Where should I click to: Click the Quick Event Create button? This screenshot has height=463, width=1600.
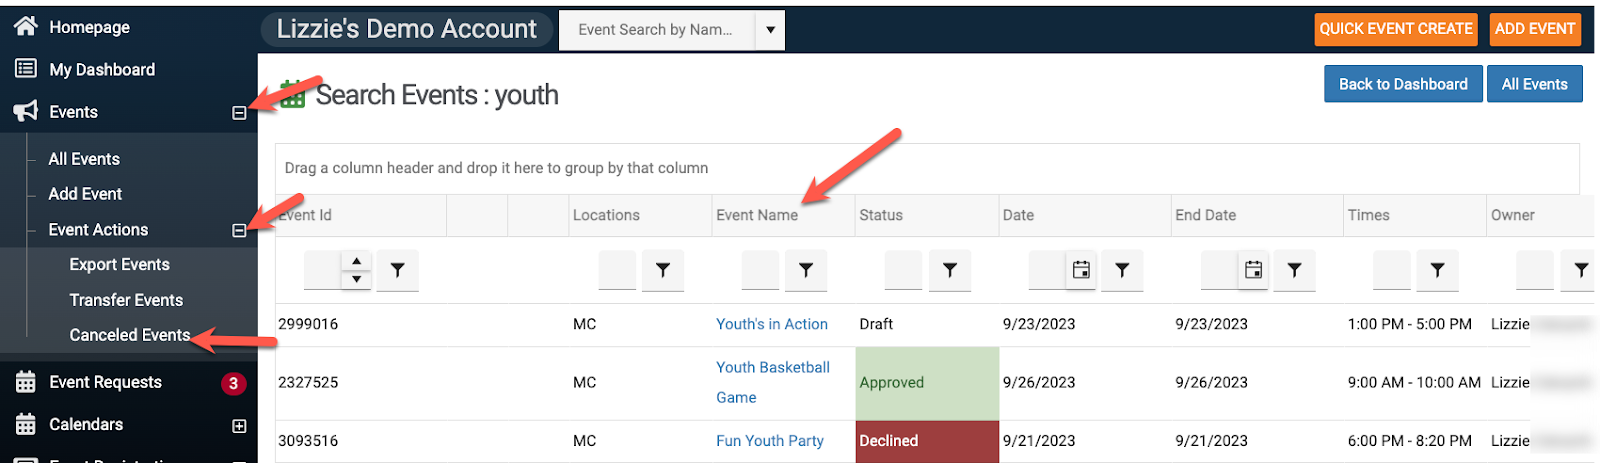[1395, 29]
